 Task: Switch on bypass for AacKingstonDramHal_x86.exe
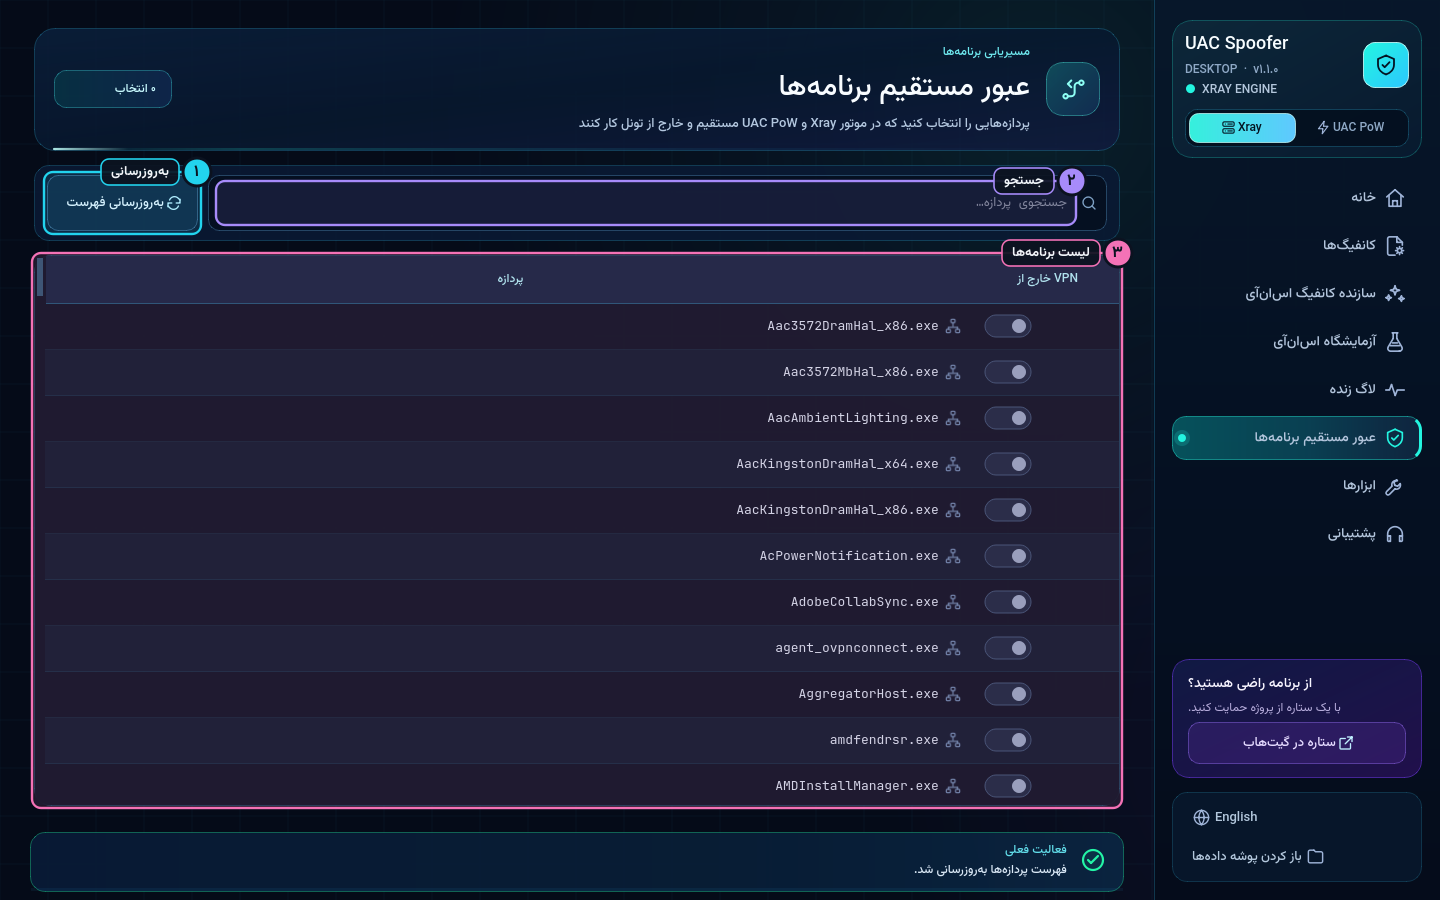pyautogui.click(x=1008, y=510)
